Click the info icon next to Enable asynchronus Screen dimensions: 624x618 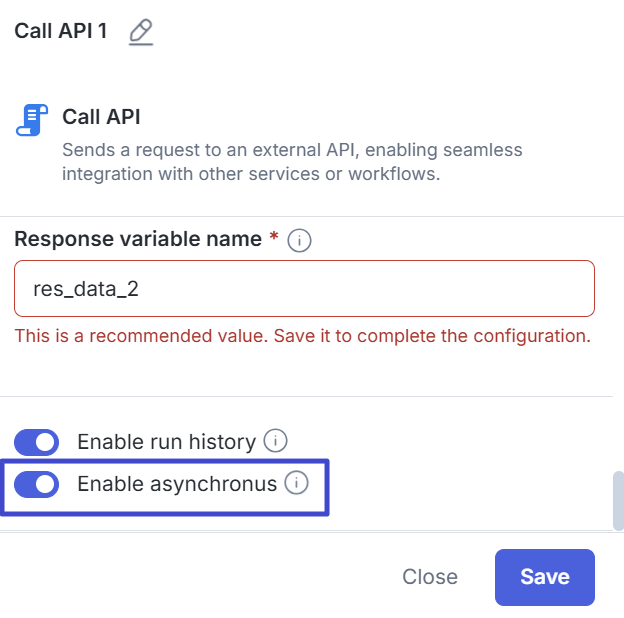pos(296,484)
